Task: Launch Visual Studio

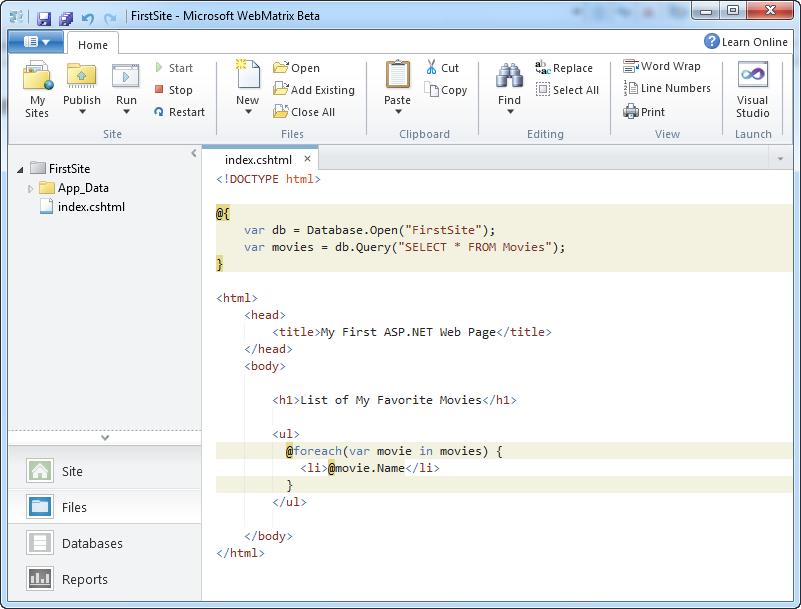Action: (752, 90)
